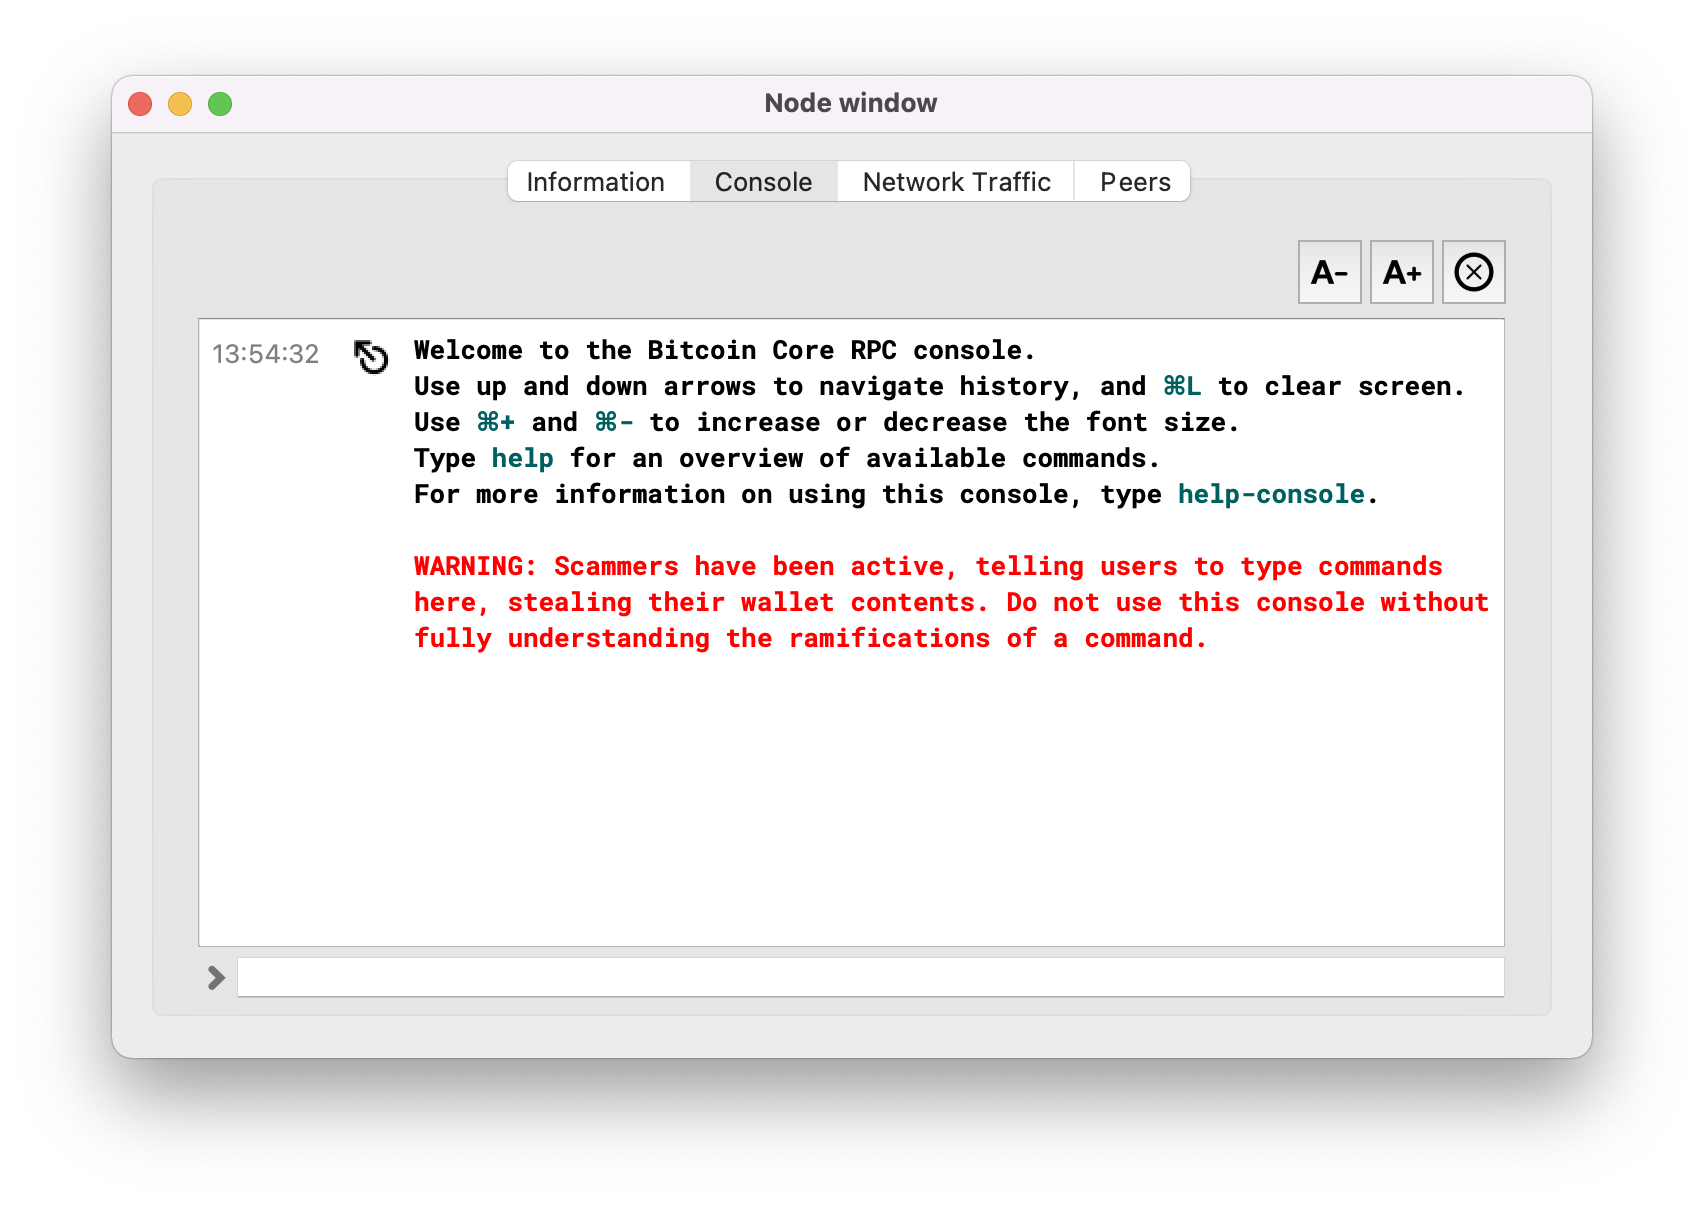1704x1206 pixels.
Task: Click the ⌘L shortcut text in the welcome message
Action: pos(1182,387)
